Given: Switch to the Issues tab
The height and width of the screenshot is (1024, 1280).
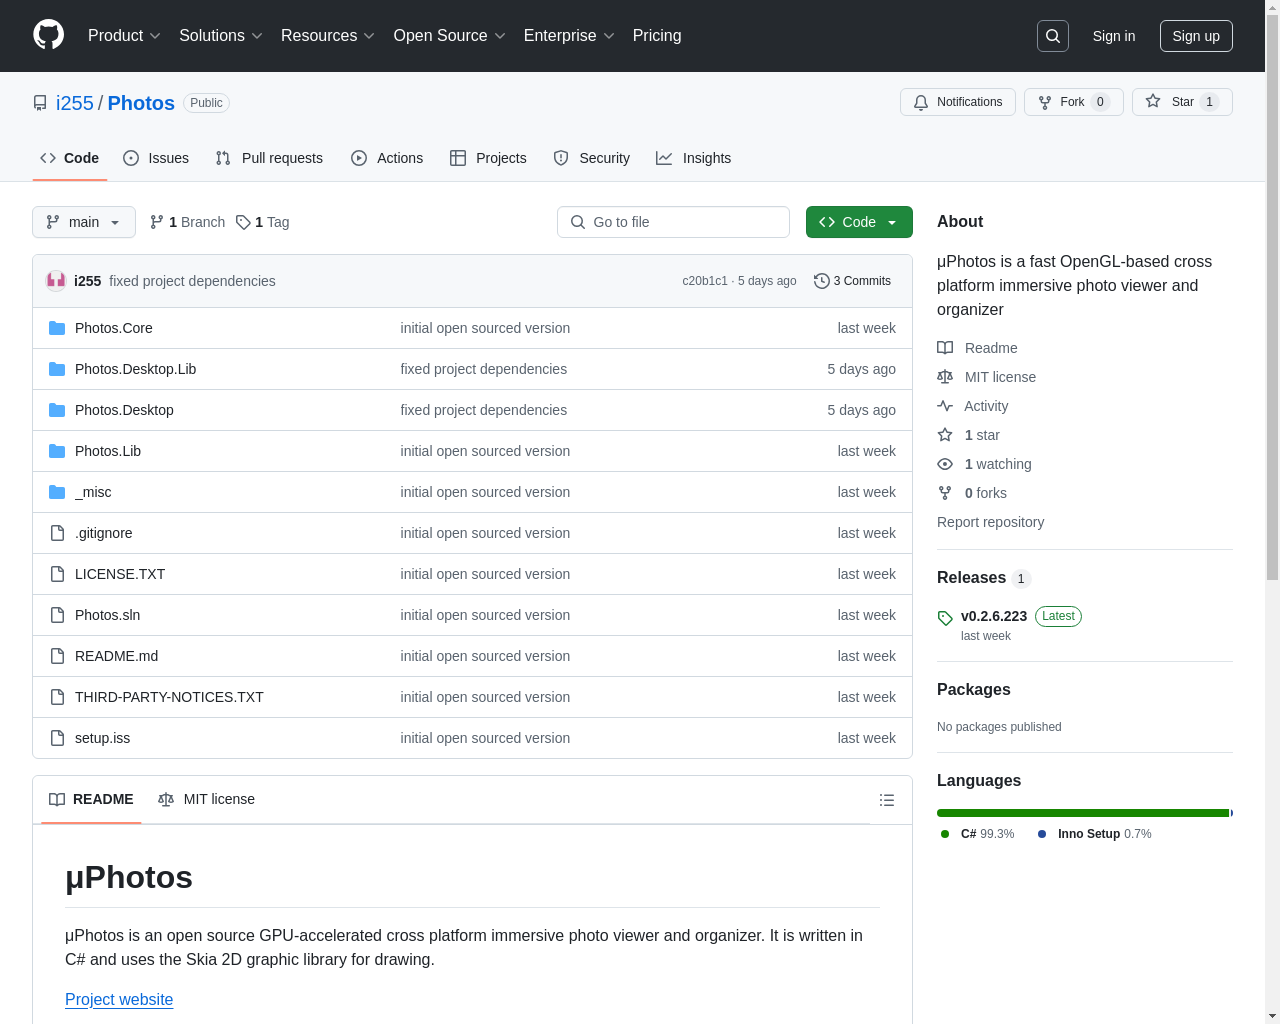Looking at the screenshot, I should [156, 158].
